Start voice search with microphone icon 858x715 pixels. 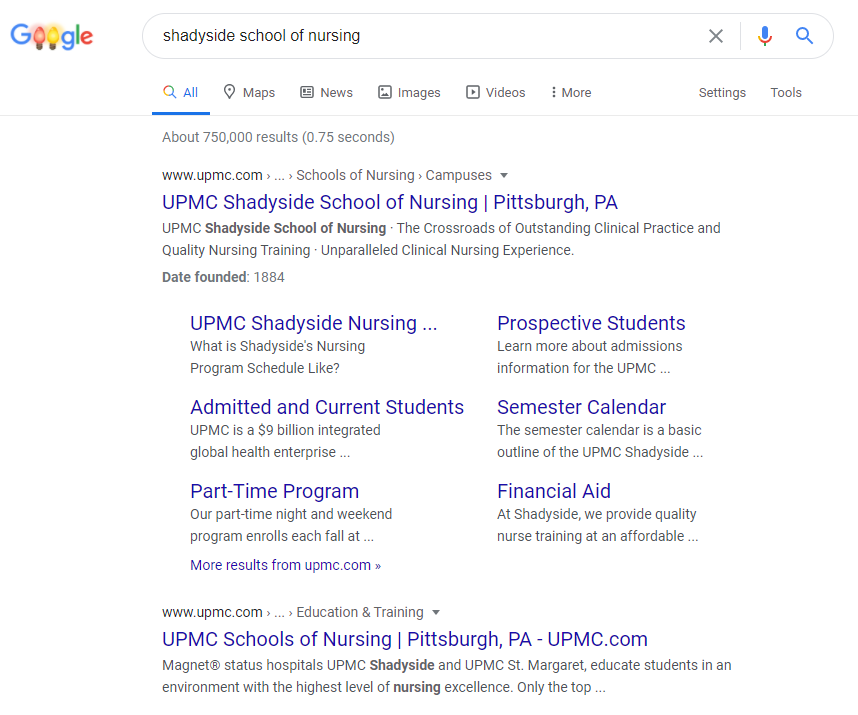click(765, 36)
